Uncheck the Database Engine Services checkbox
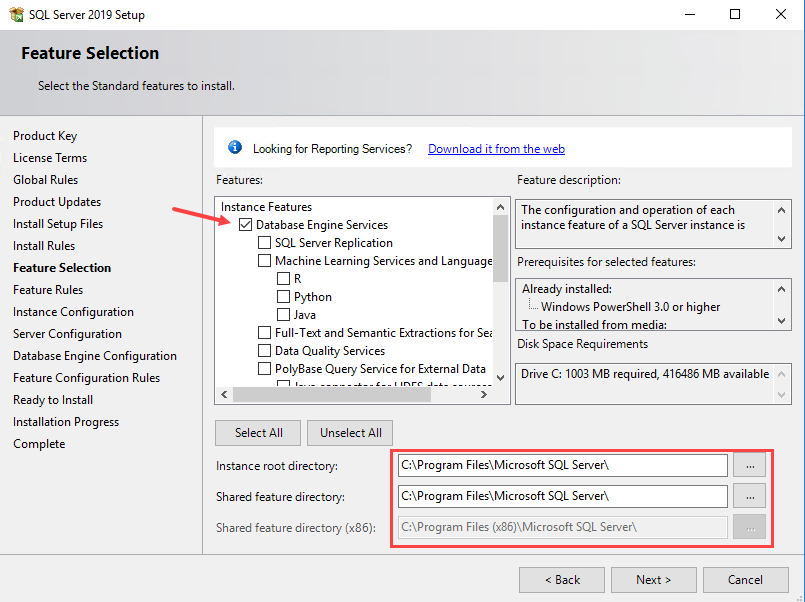The height and width of the screenshot is (602, 805). click(245, 225)
